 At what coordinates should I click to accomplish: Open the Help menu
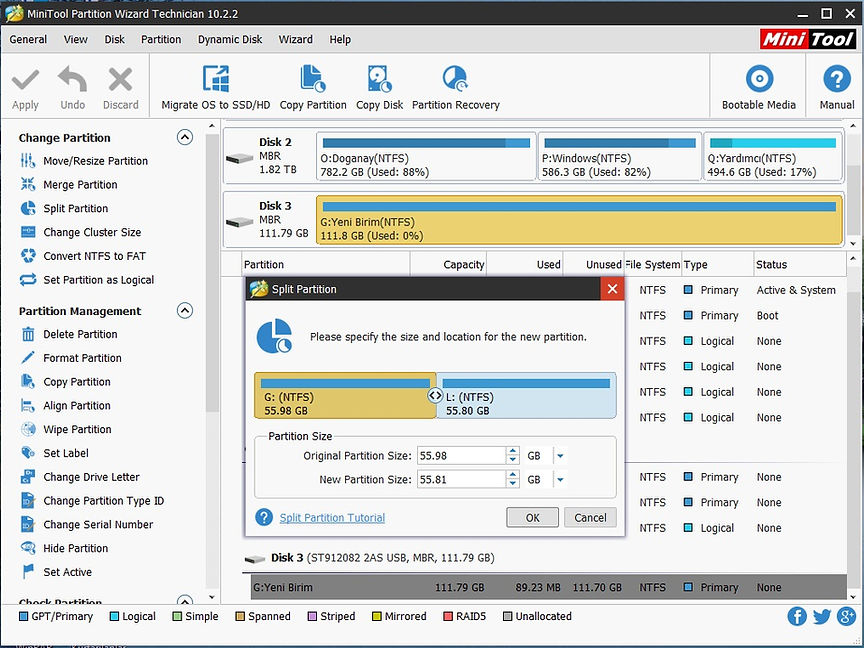pos(340,39)
